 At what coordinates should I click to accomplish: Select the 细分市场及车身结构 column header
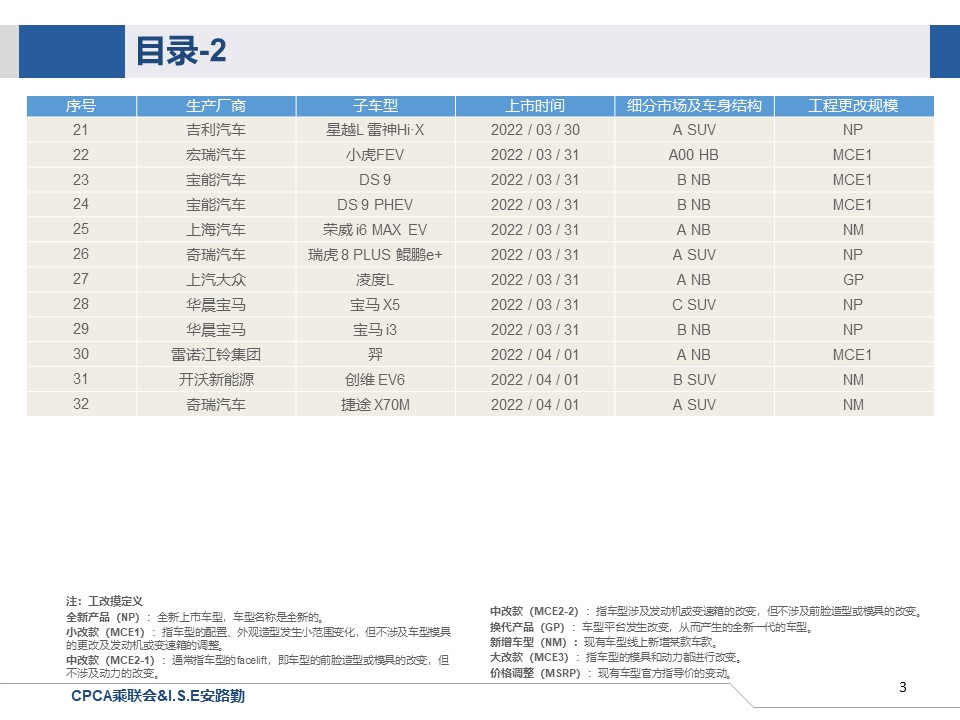(694, 106)
